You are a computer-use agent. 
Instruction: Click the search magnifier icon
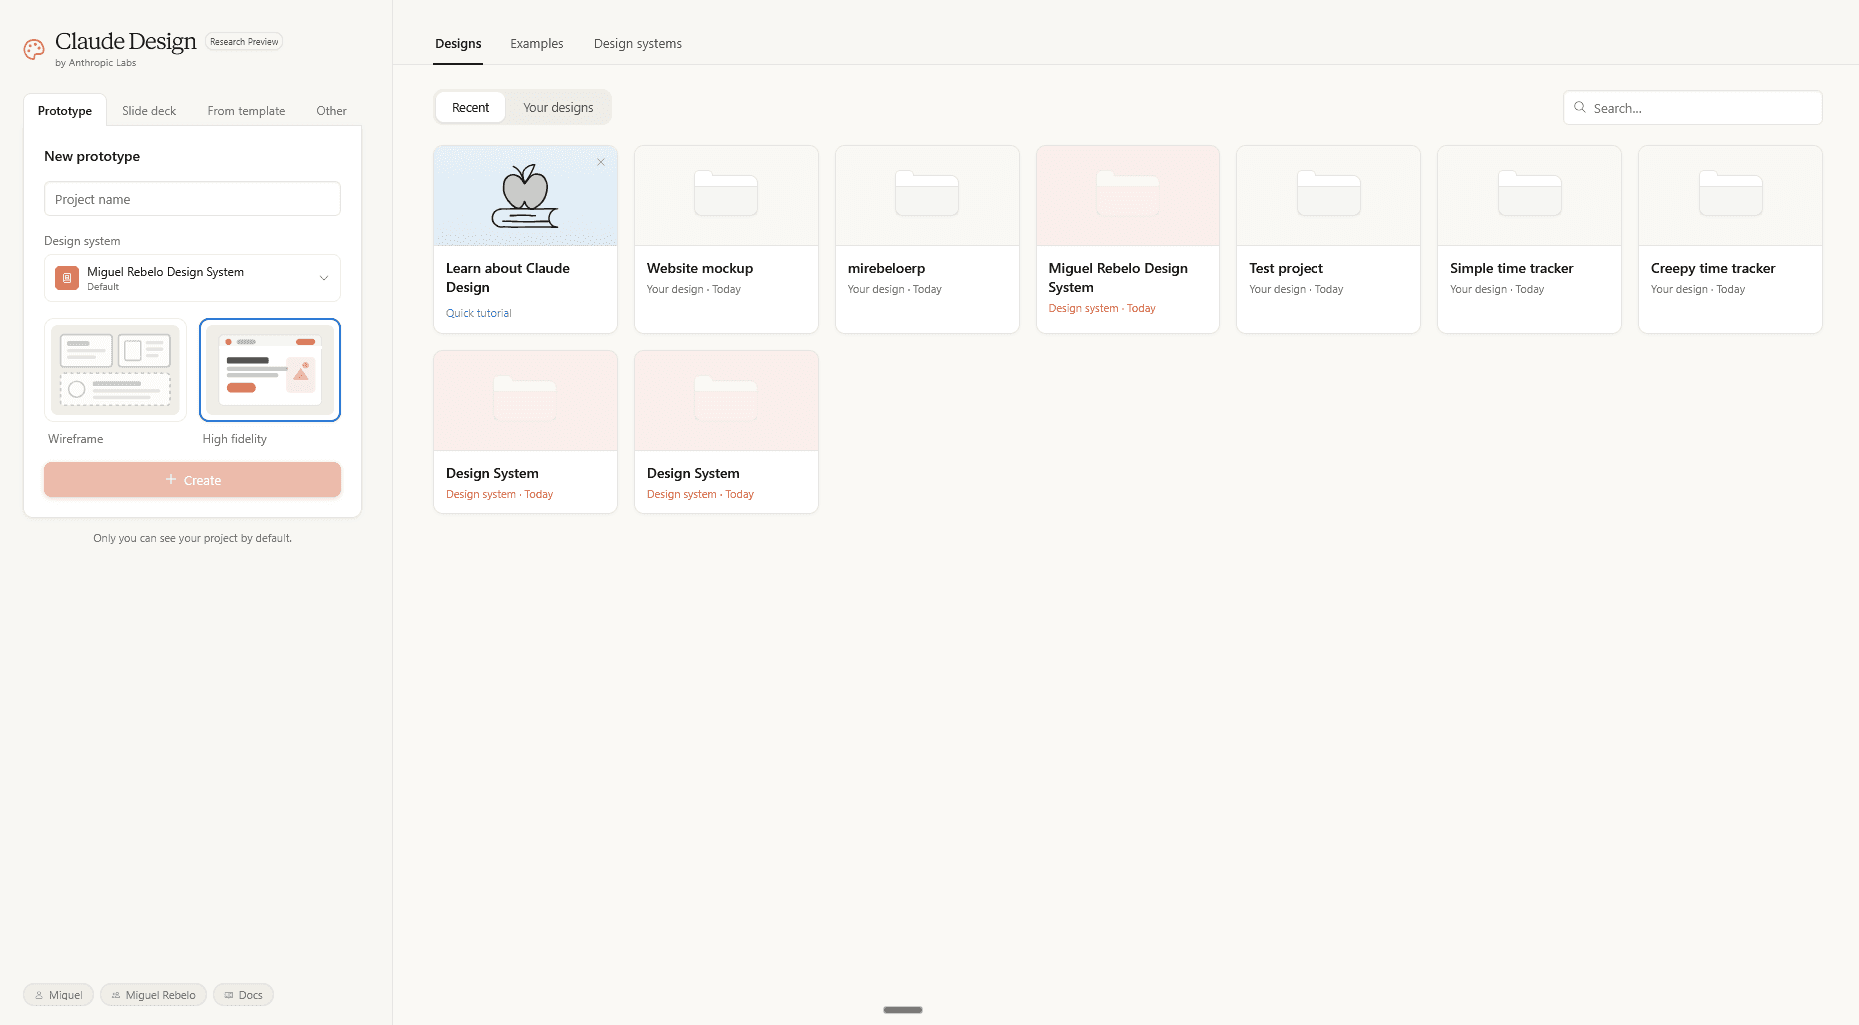point(1580,107)
